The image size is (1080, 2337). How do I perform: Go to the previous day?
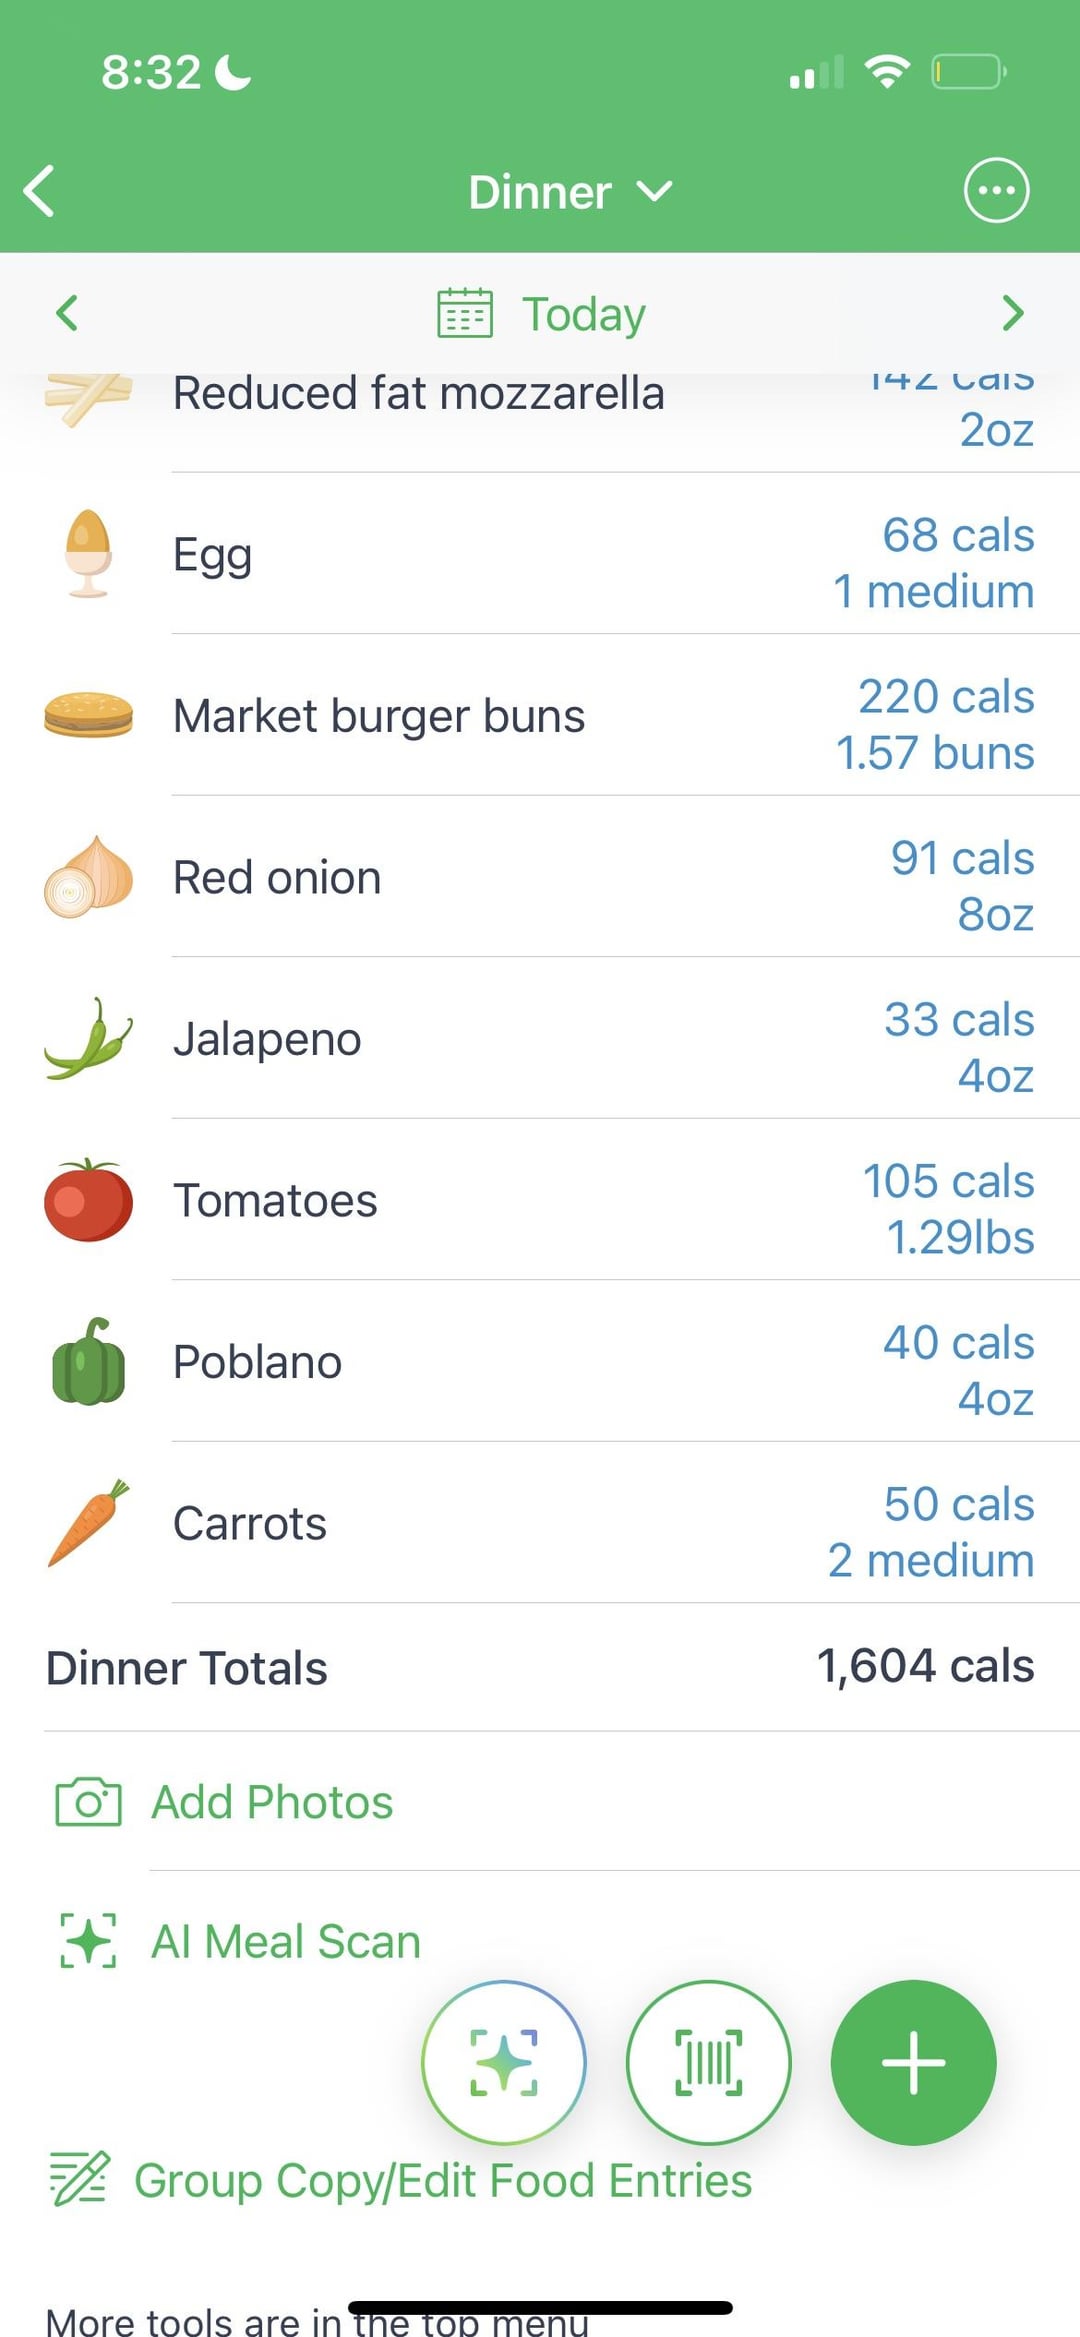(67, 313)
